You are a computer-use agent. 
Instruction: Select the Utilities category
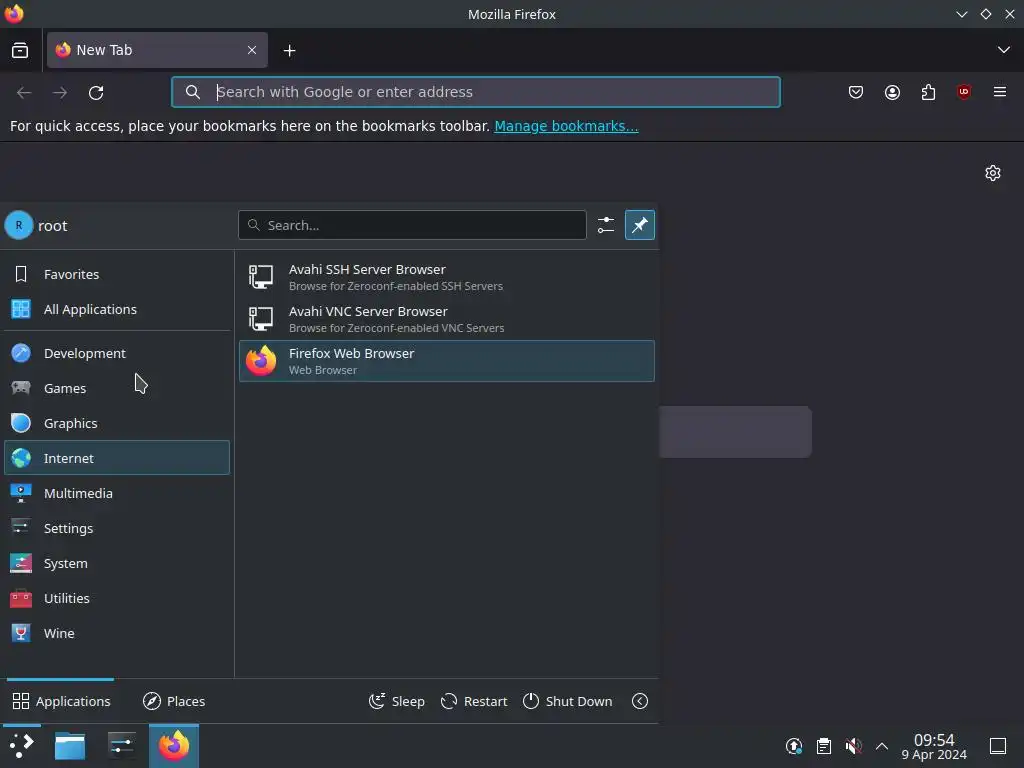tap(117, 598)
